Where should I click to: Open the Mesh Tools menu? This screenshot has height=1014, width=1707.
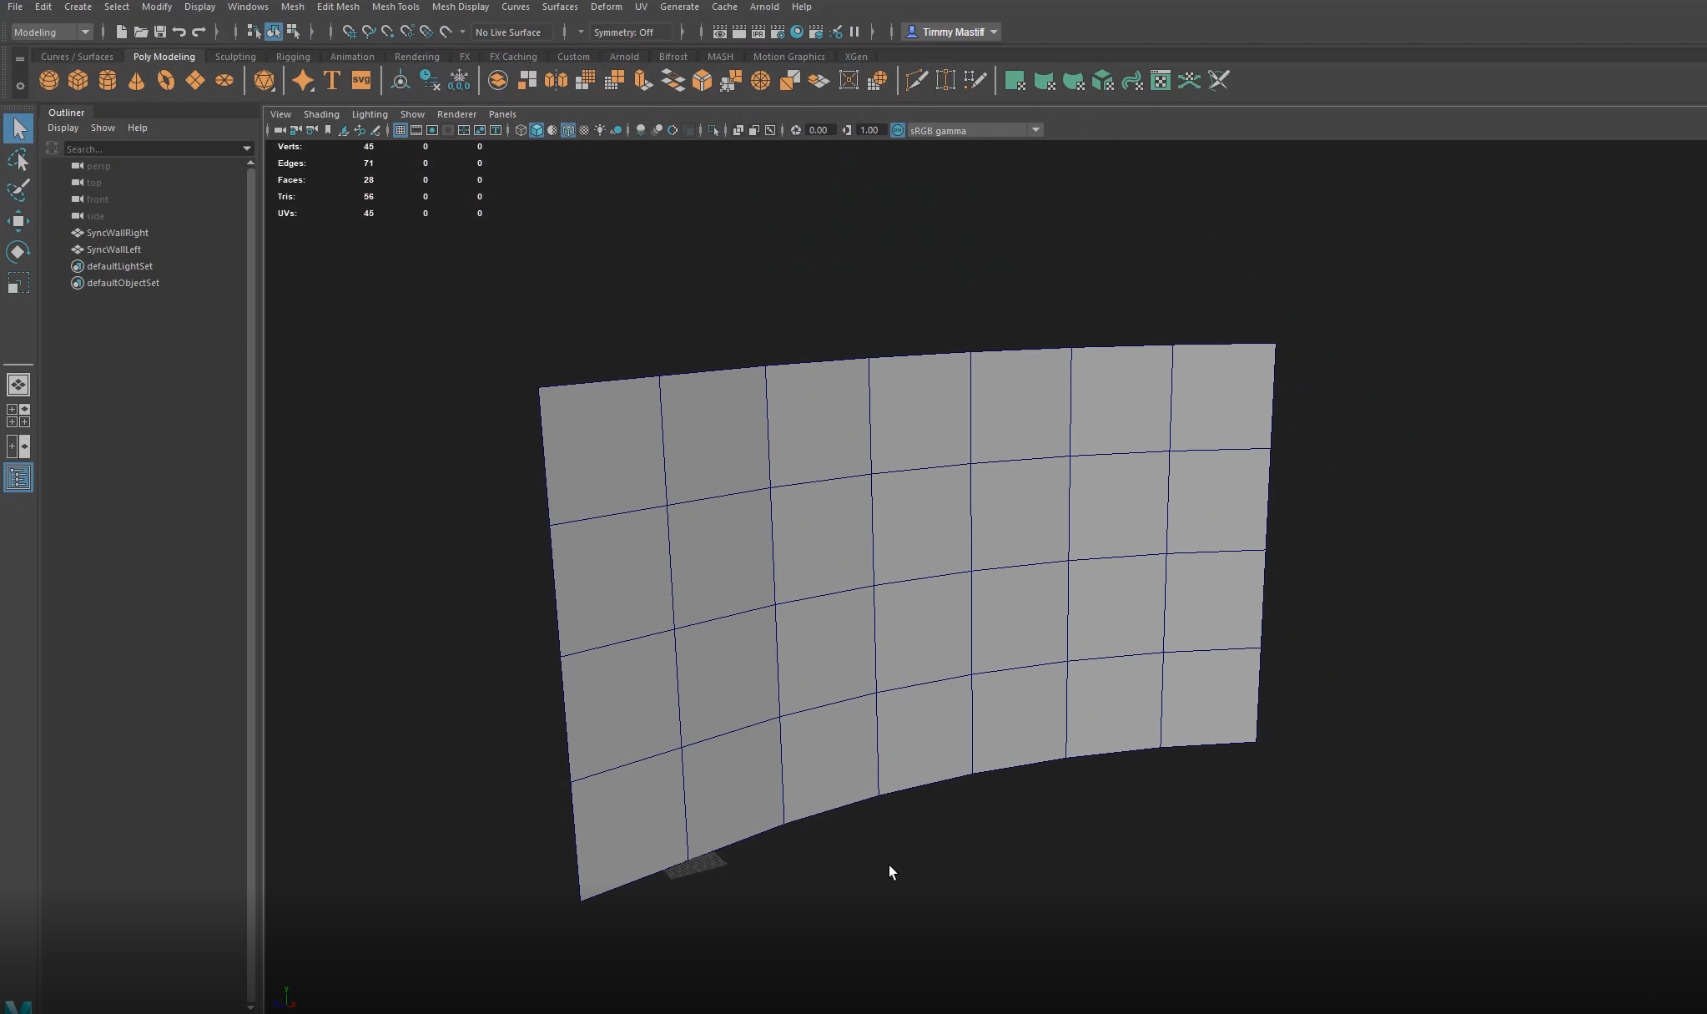point(395,7)
